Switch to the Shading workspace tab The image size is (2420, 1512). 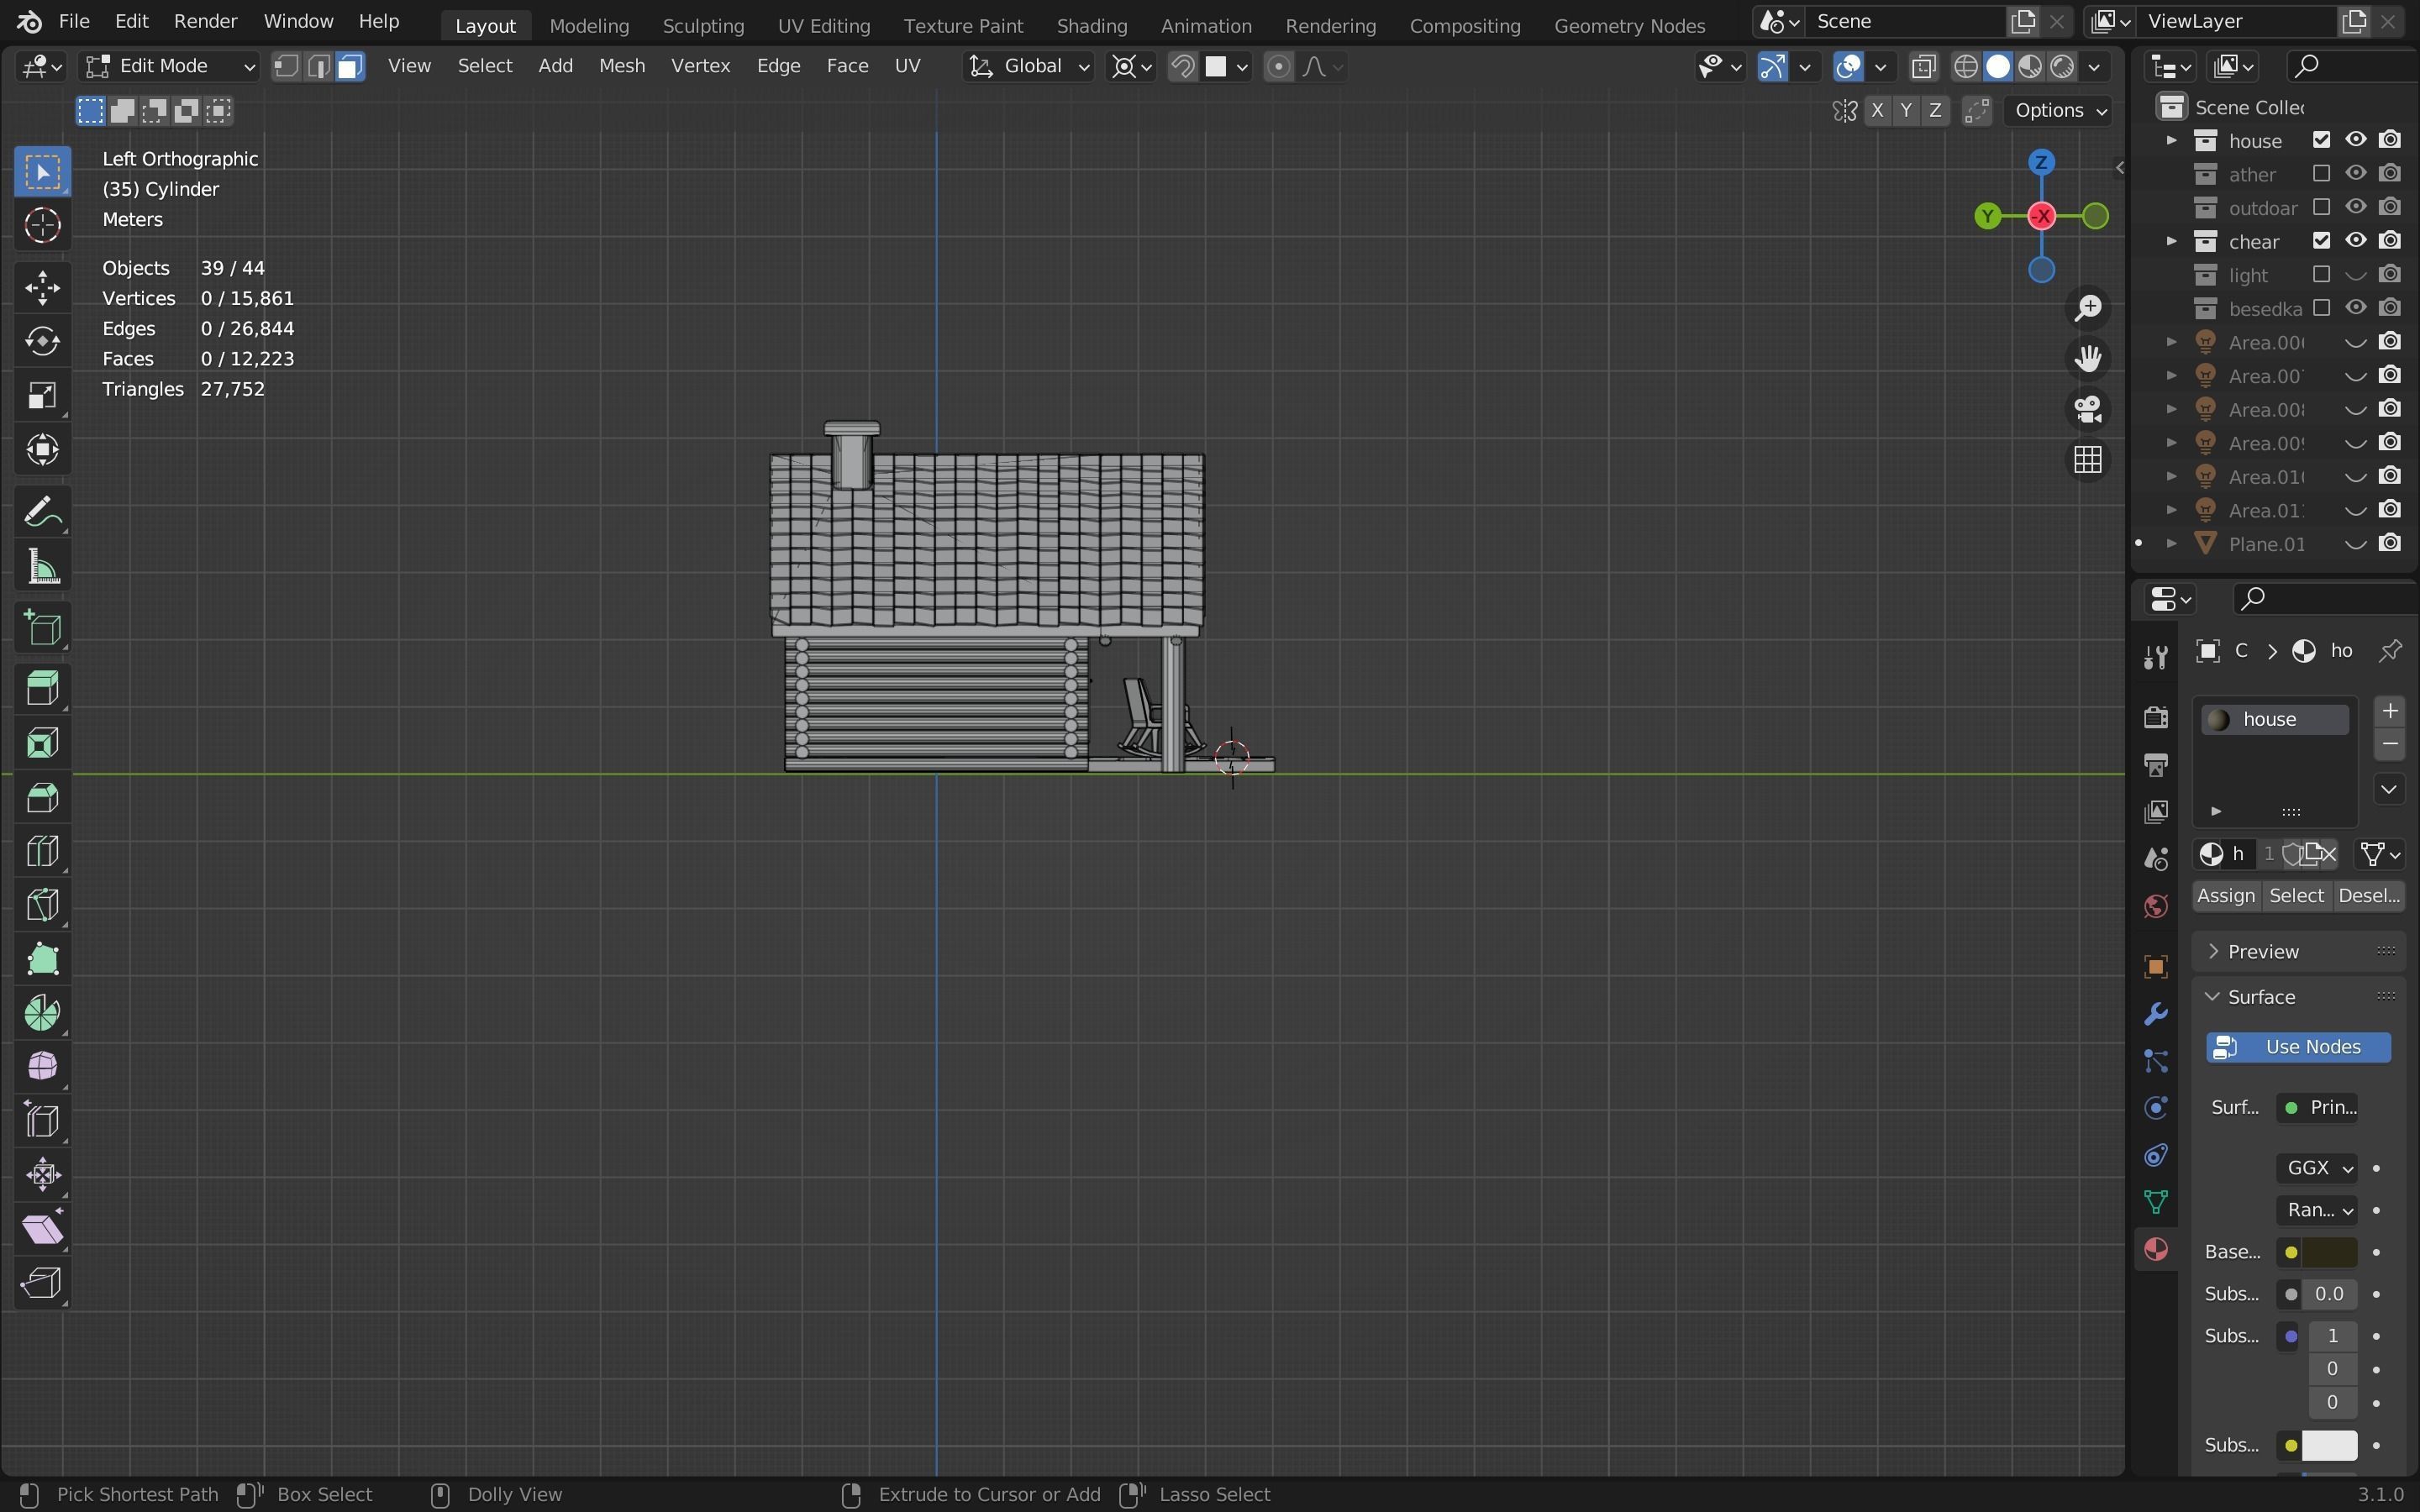coord(1091,25)
